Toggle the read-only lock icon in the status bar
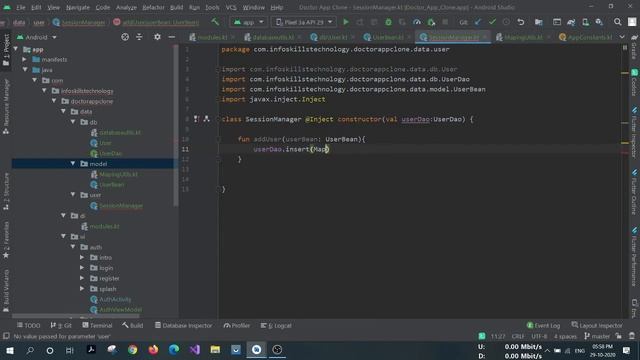640x360 pixels. click(x=619, y=336)
